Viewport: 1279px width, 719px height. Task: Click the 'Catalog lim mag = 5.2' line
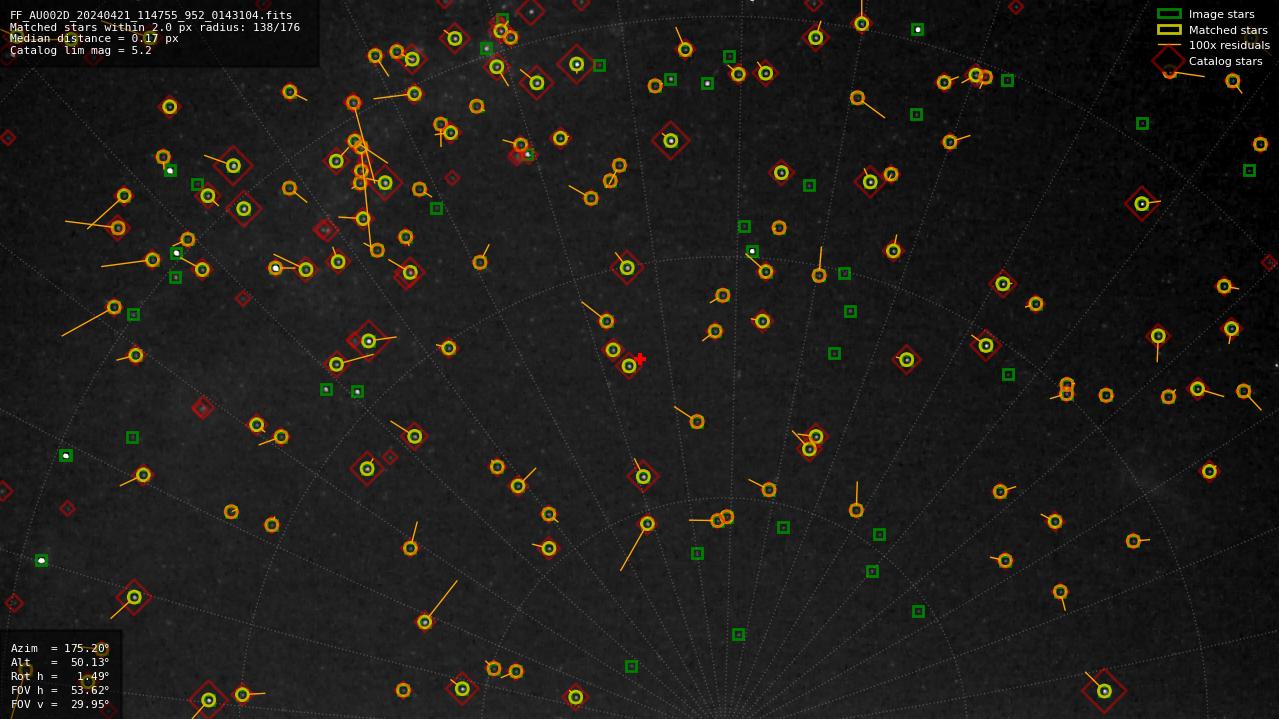81,50
